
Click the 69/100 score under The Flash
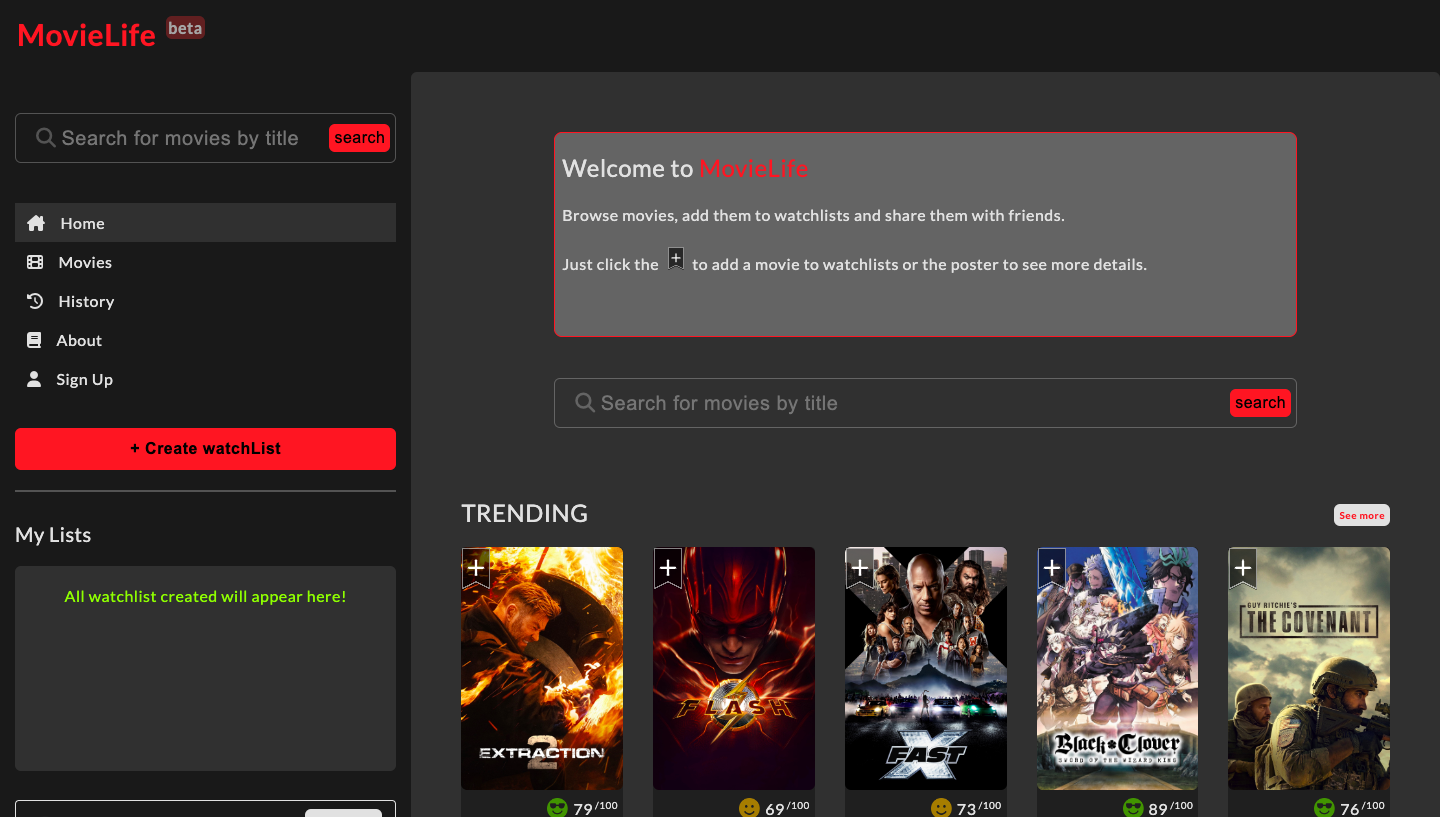[x=788, y=808]
